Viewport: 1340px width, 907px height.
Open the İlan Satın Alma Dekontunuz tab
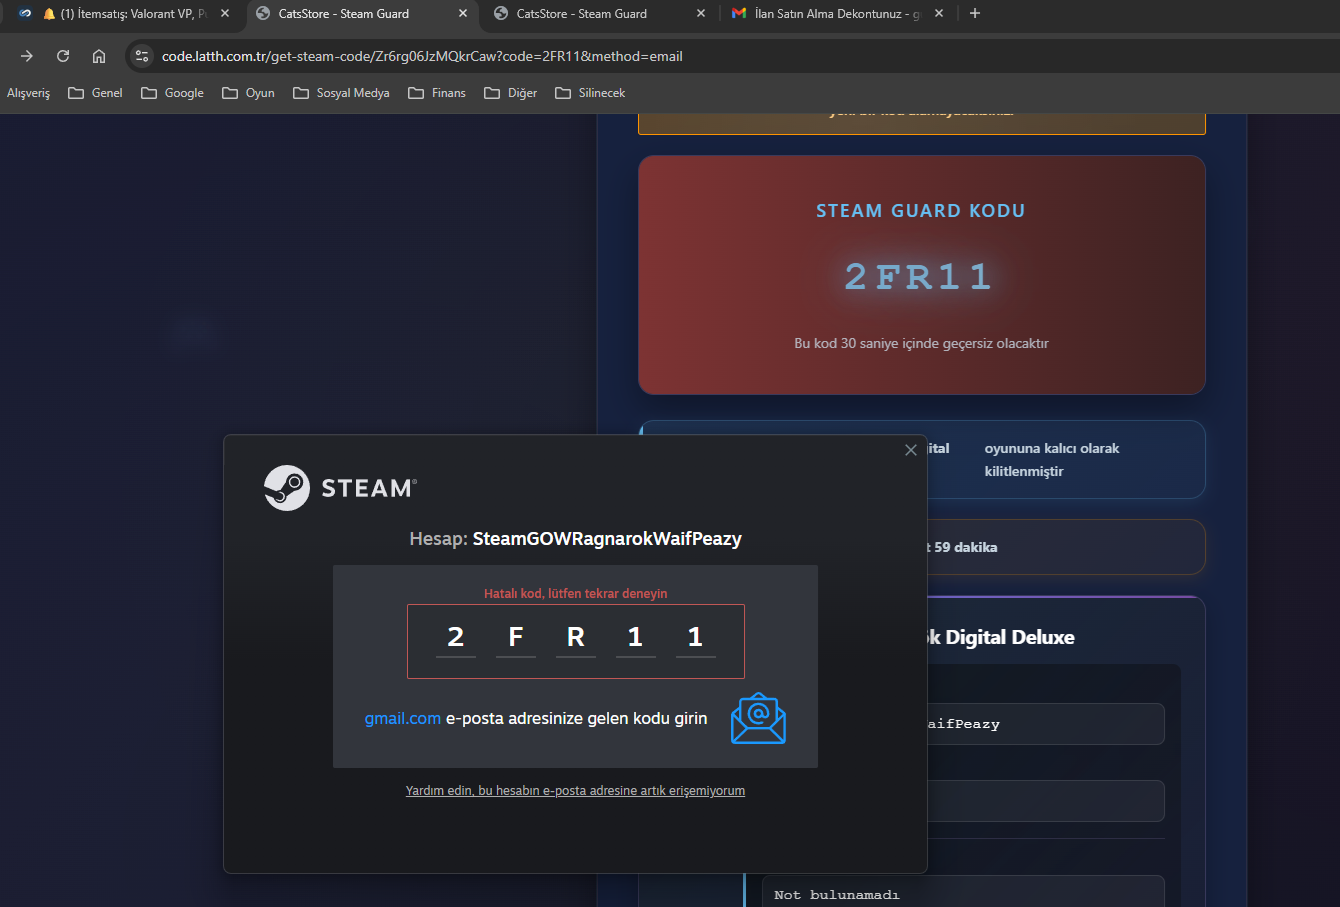pyautogui.click(x=838, y=13)
